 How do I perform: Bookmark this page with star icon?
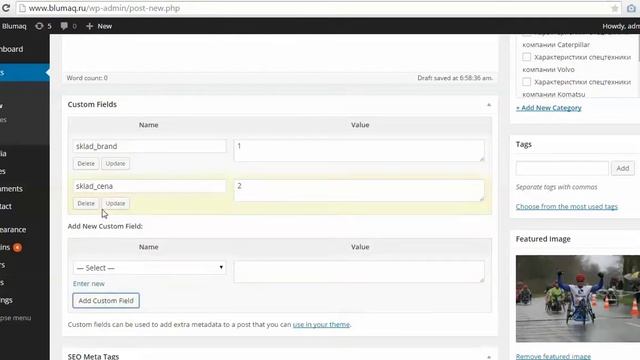[x=614, y=8]
